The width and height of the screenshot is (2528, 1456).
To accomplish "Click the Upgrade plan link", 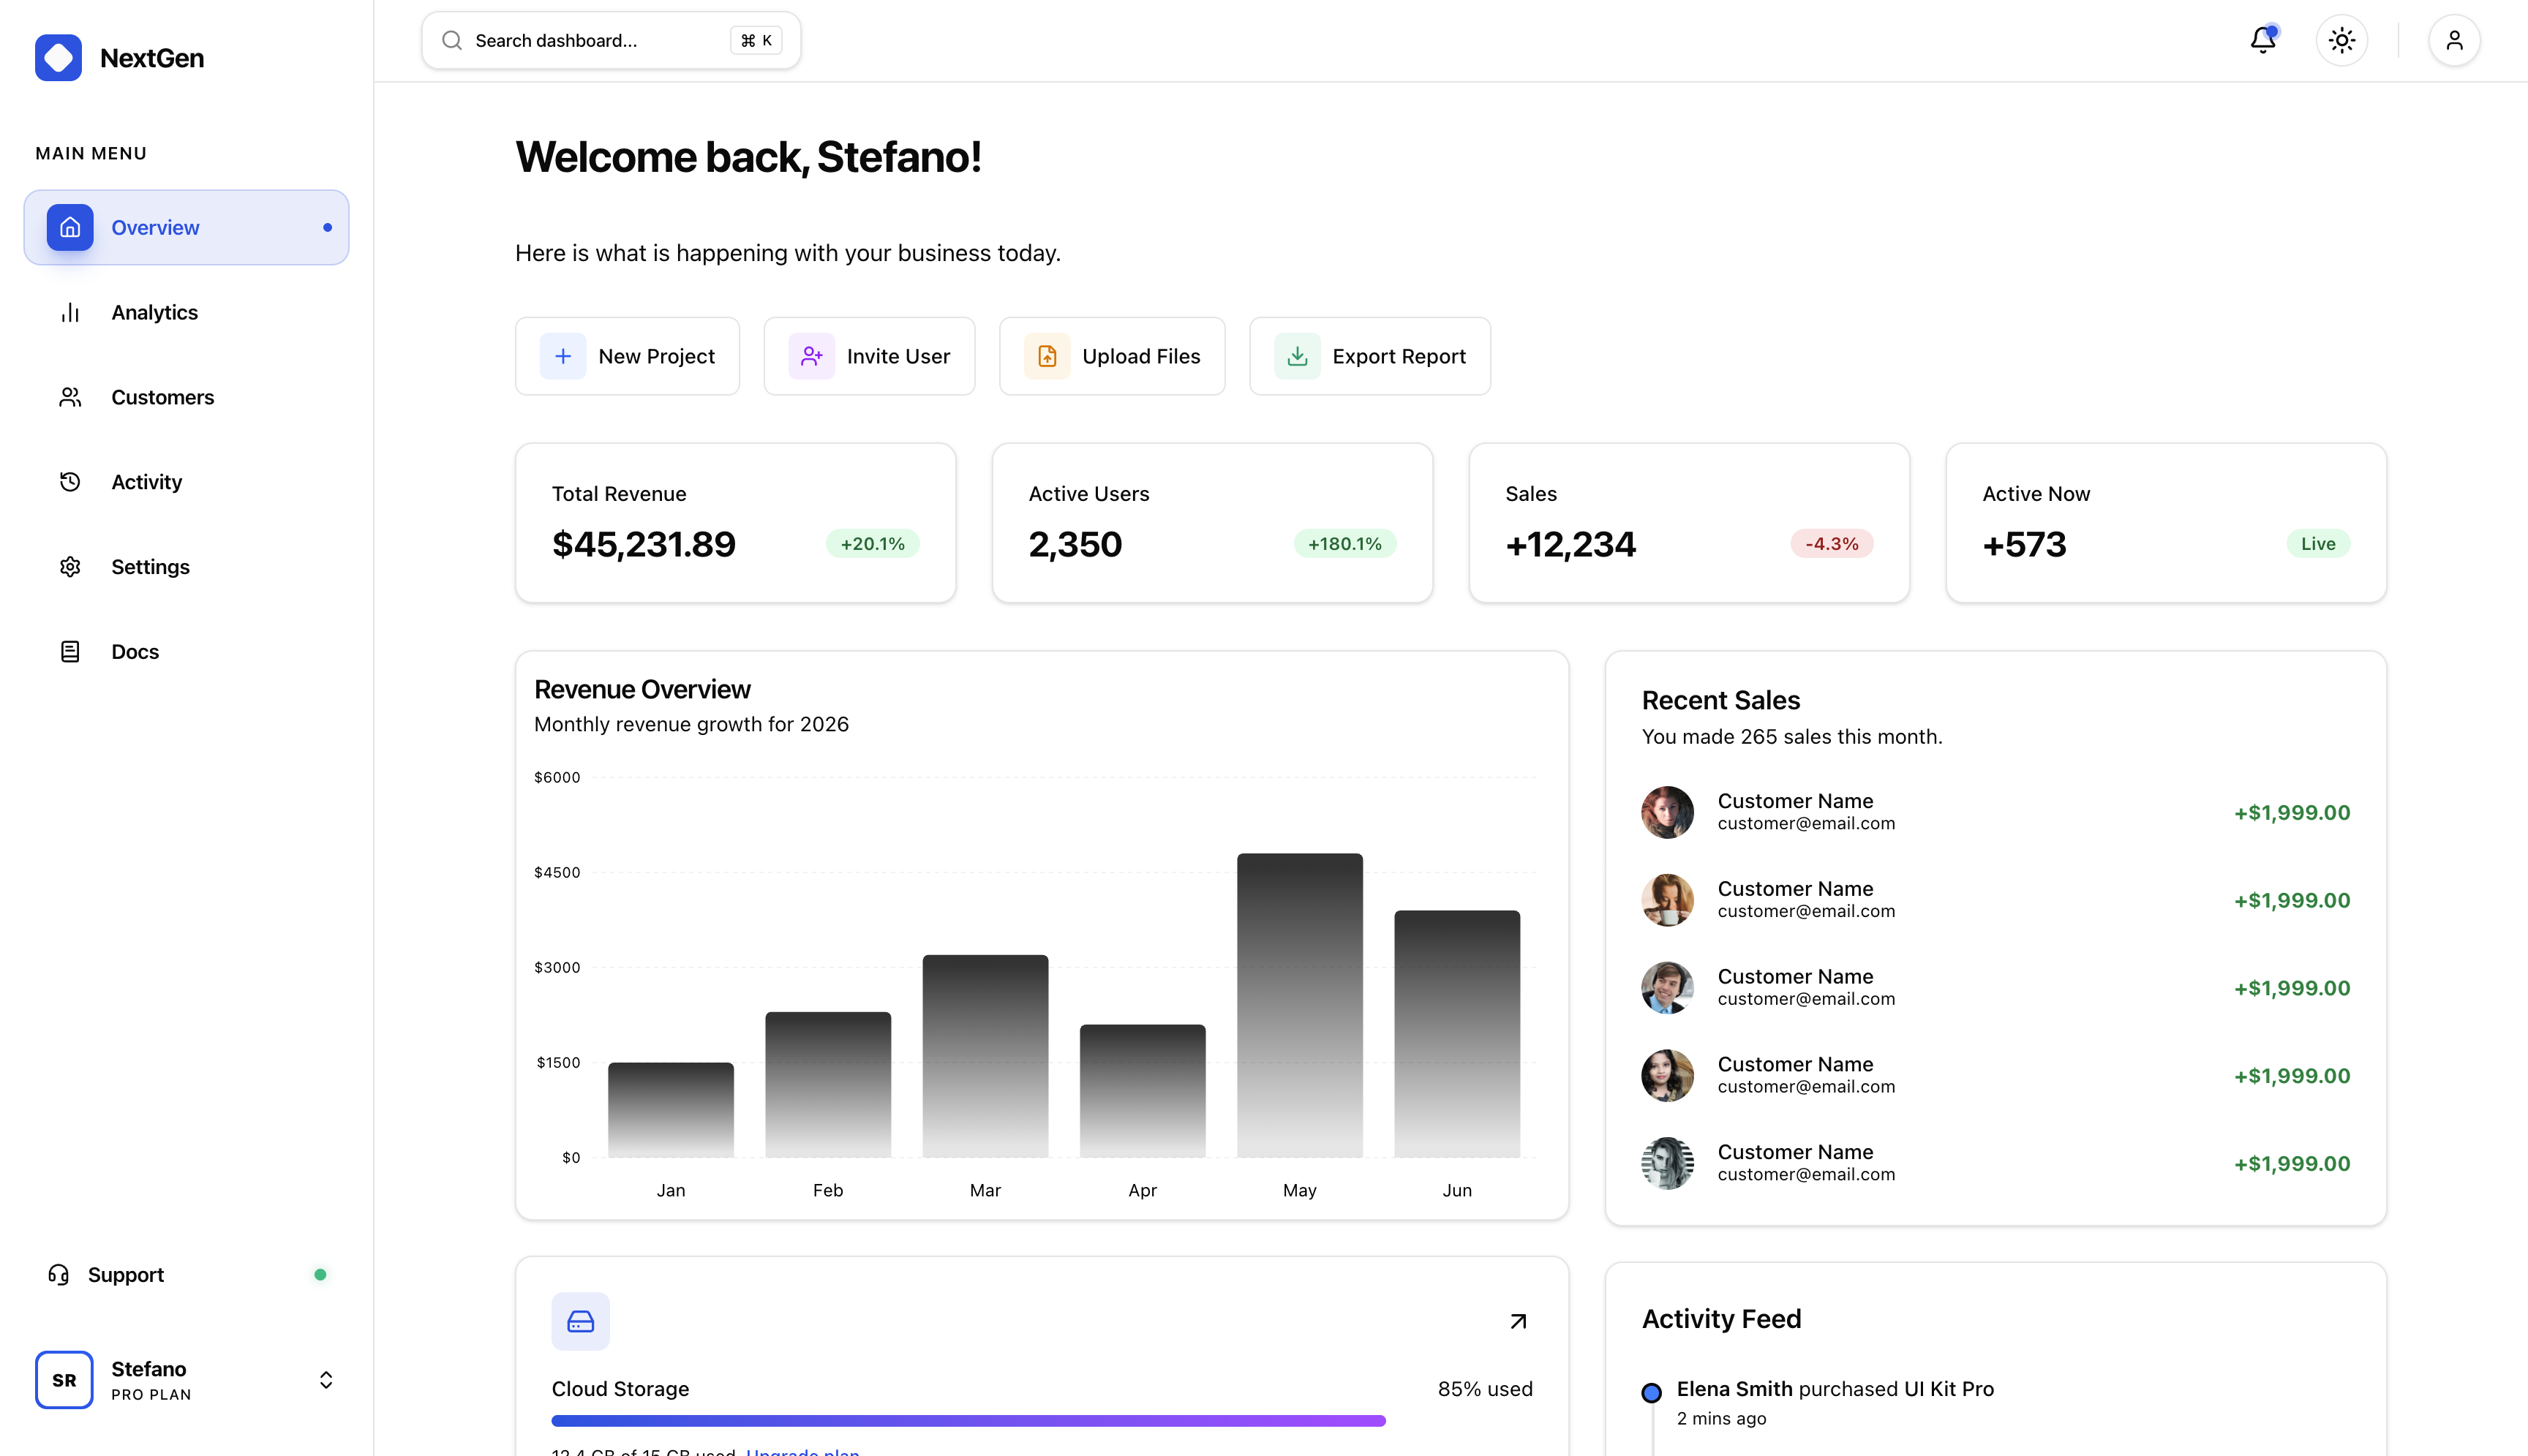I will tap(802, 1452).
